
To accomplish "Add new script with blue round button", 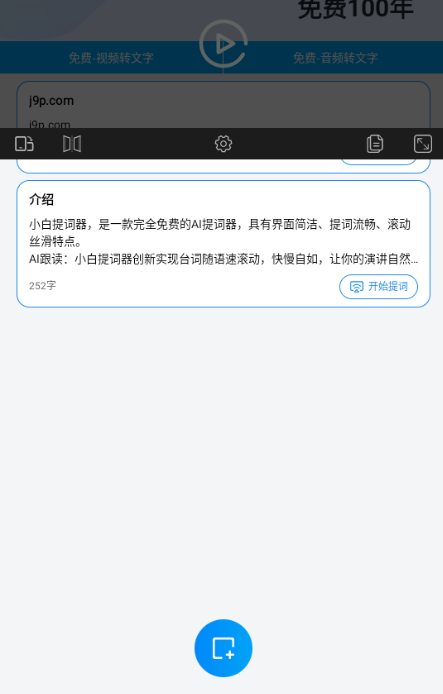I will (x=223, y=648).
